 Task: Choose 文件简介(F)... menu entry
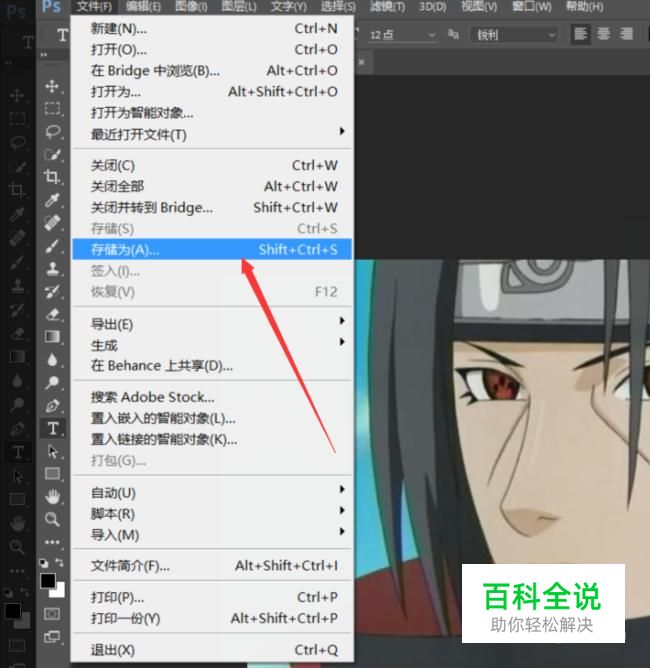pyautogui.click(x=212, y=566)
